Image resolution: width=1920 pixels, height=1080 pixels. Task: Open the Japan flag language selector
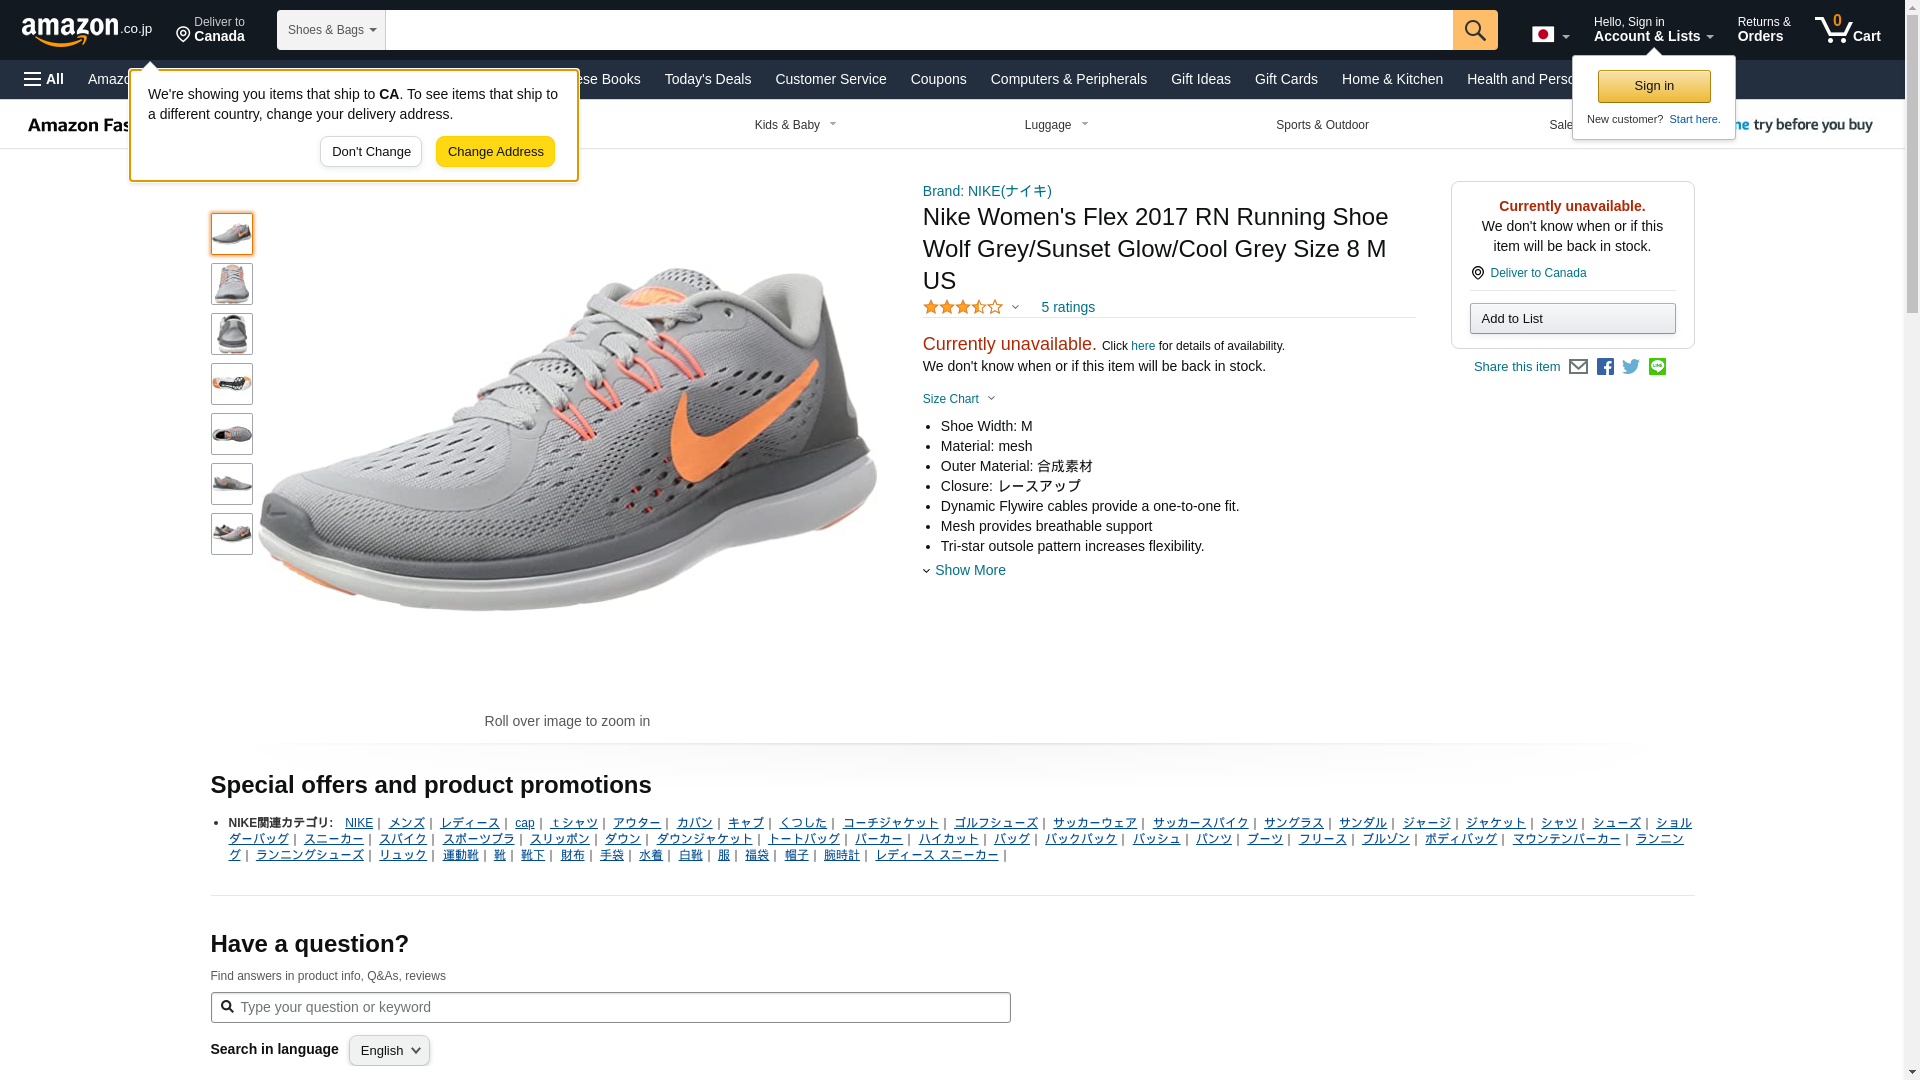coord(1550,34)
